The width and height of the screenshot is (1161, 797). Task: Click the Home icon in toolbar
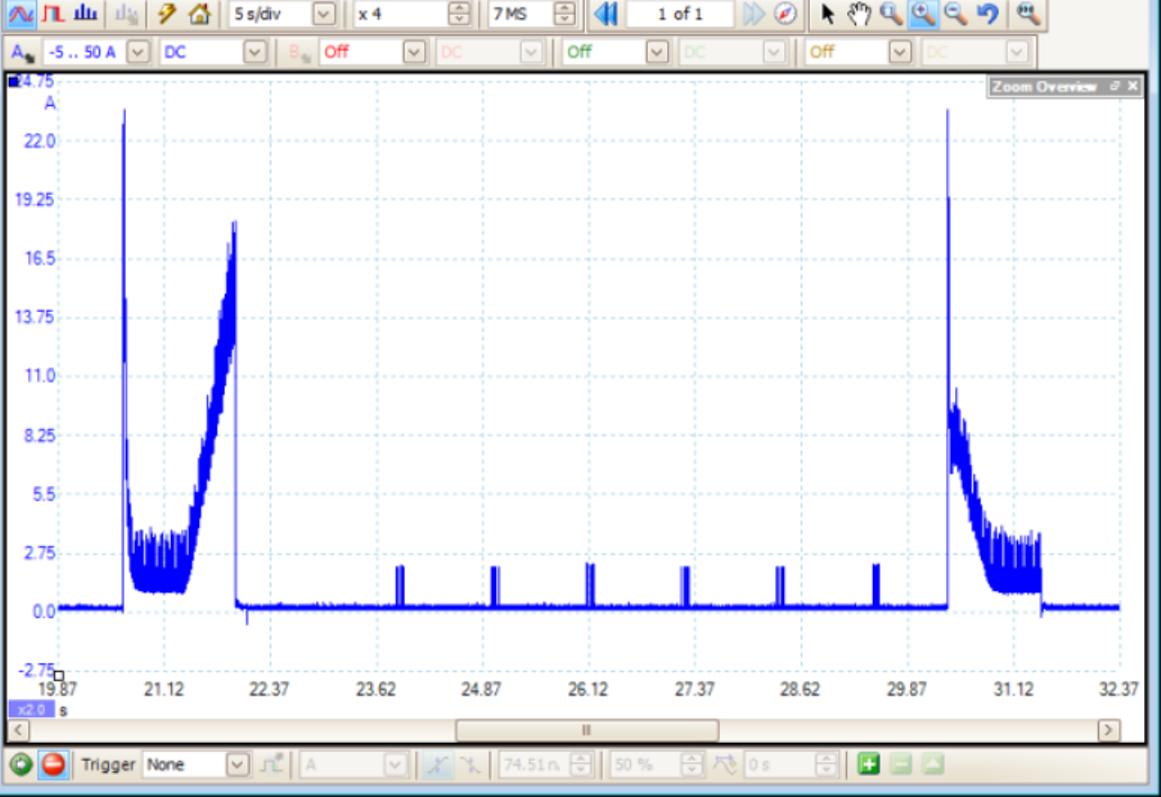click(x=200, y=14)
